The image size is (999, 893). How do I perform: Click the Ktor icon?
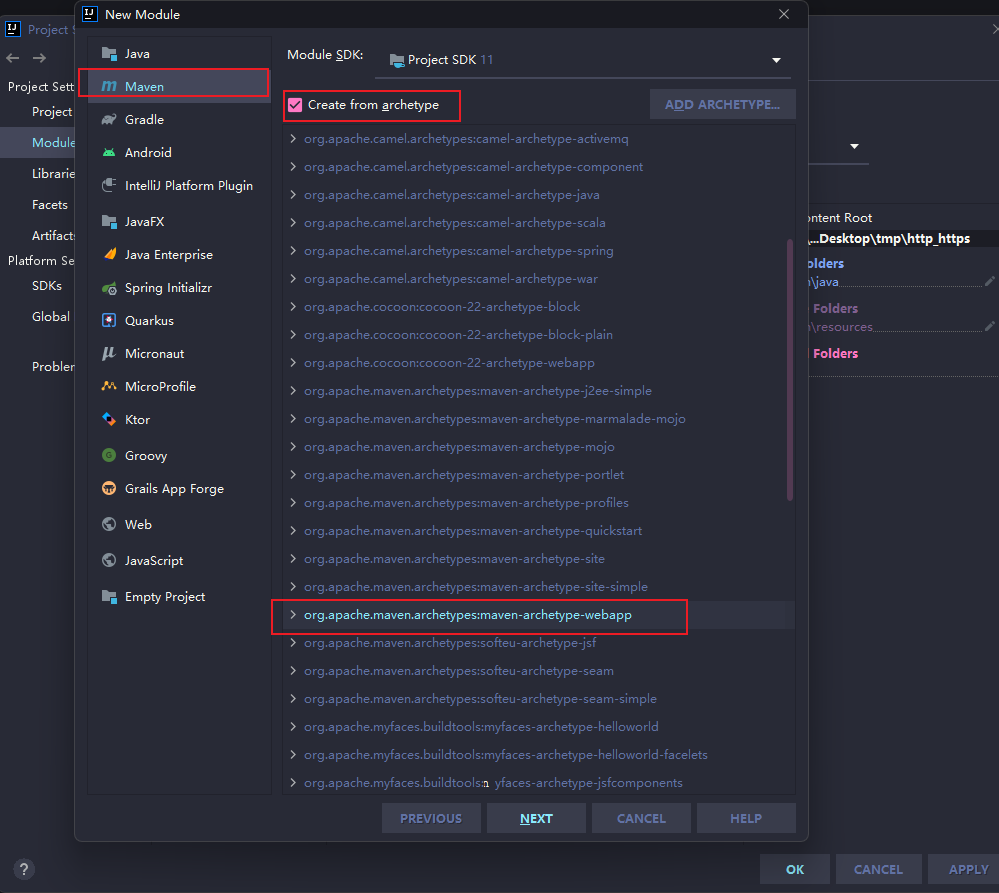[109, 419]
